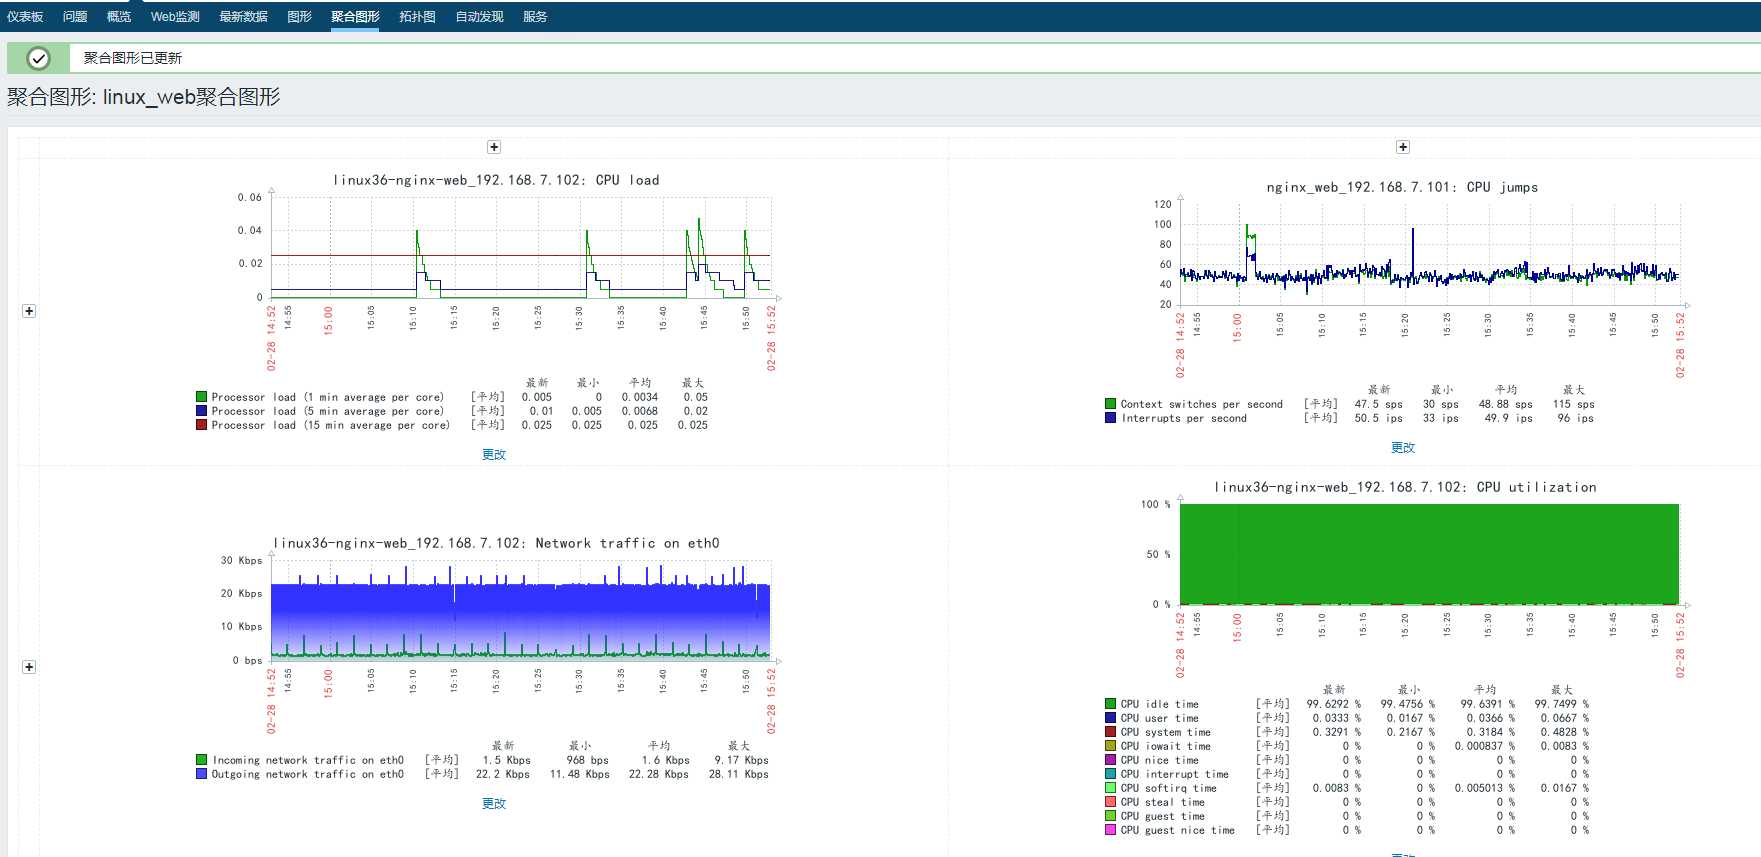Click 'Processor load (1 min average per core)' legend text
The width and height of the screenshot is (1761, 857).
click(328, 397)
